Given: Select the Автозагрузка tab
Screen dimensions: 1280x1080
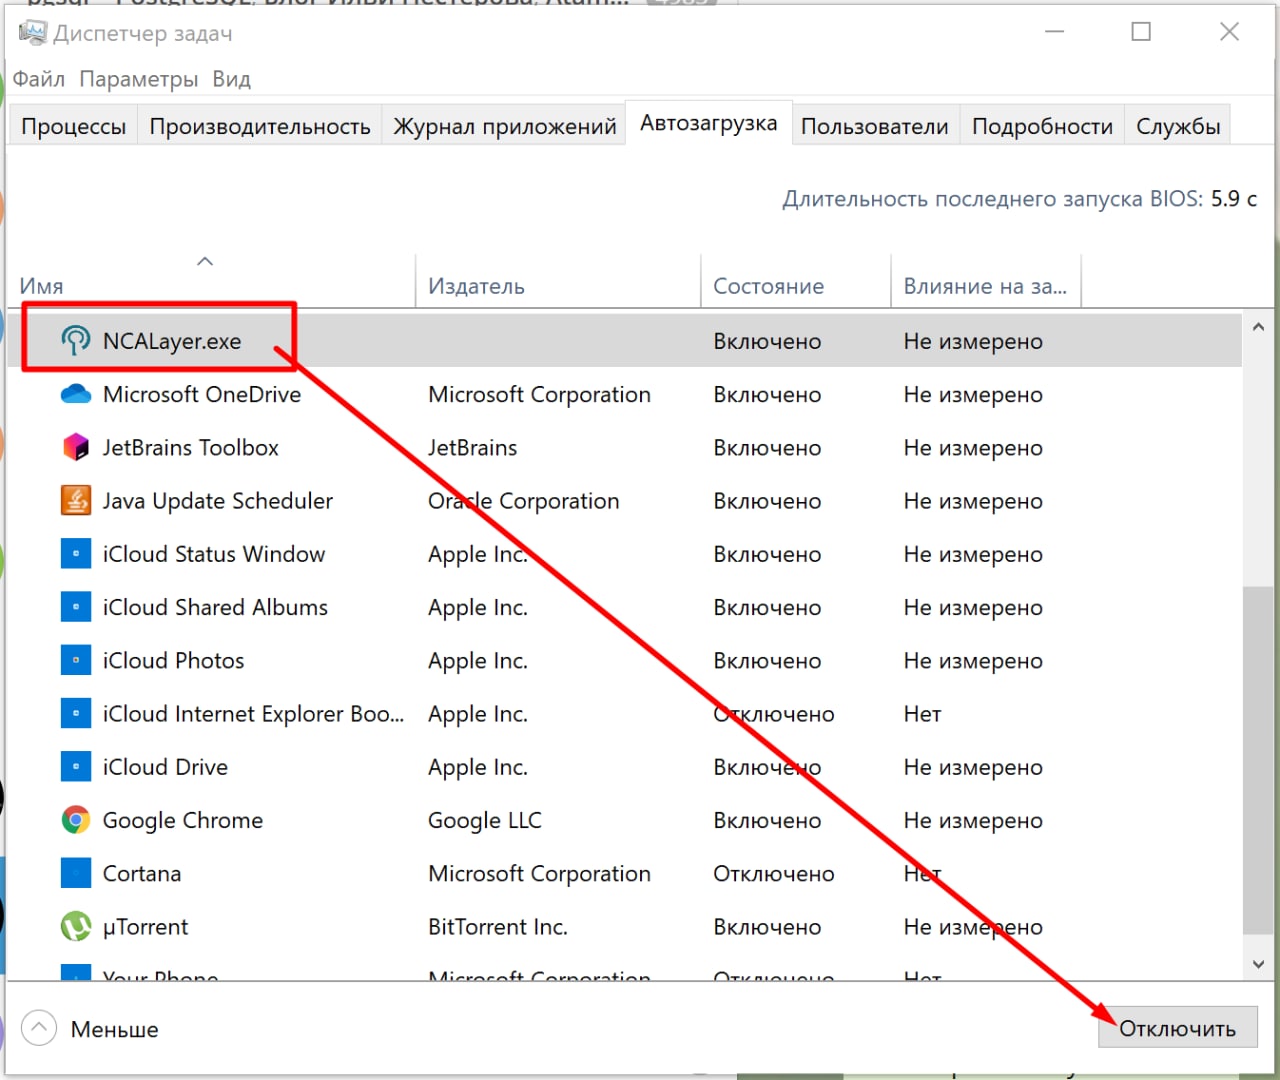Looking at the screenshot, I should 709,123.
